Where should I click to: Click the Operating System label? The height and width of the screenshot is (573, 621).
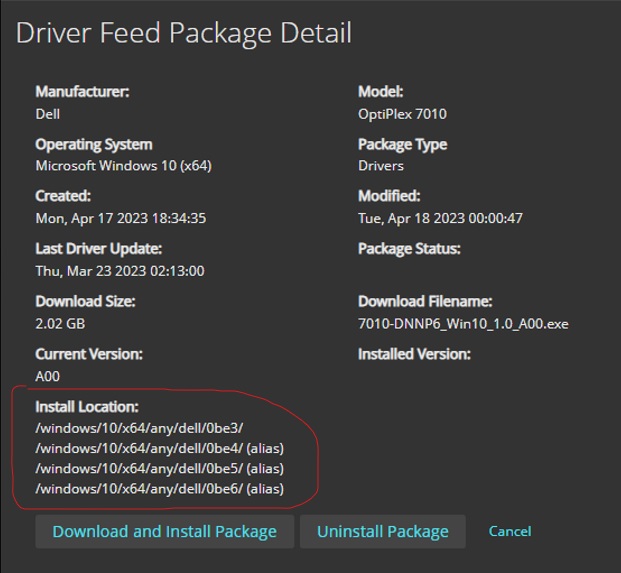click(94, 145)
